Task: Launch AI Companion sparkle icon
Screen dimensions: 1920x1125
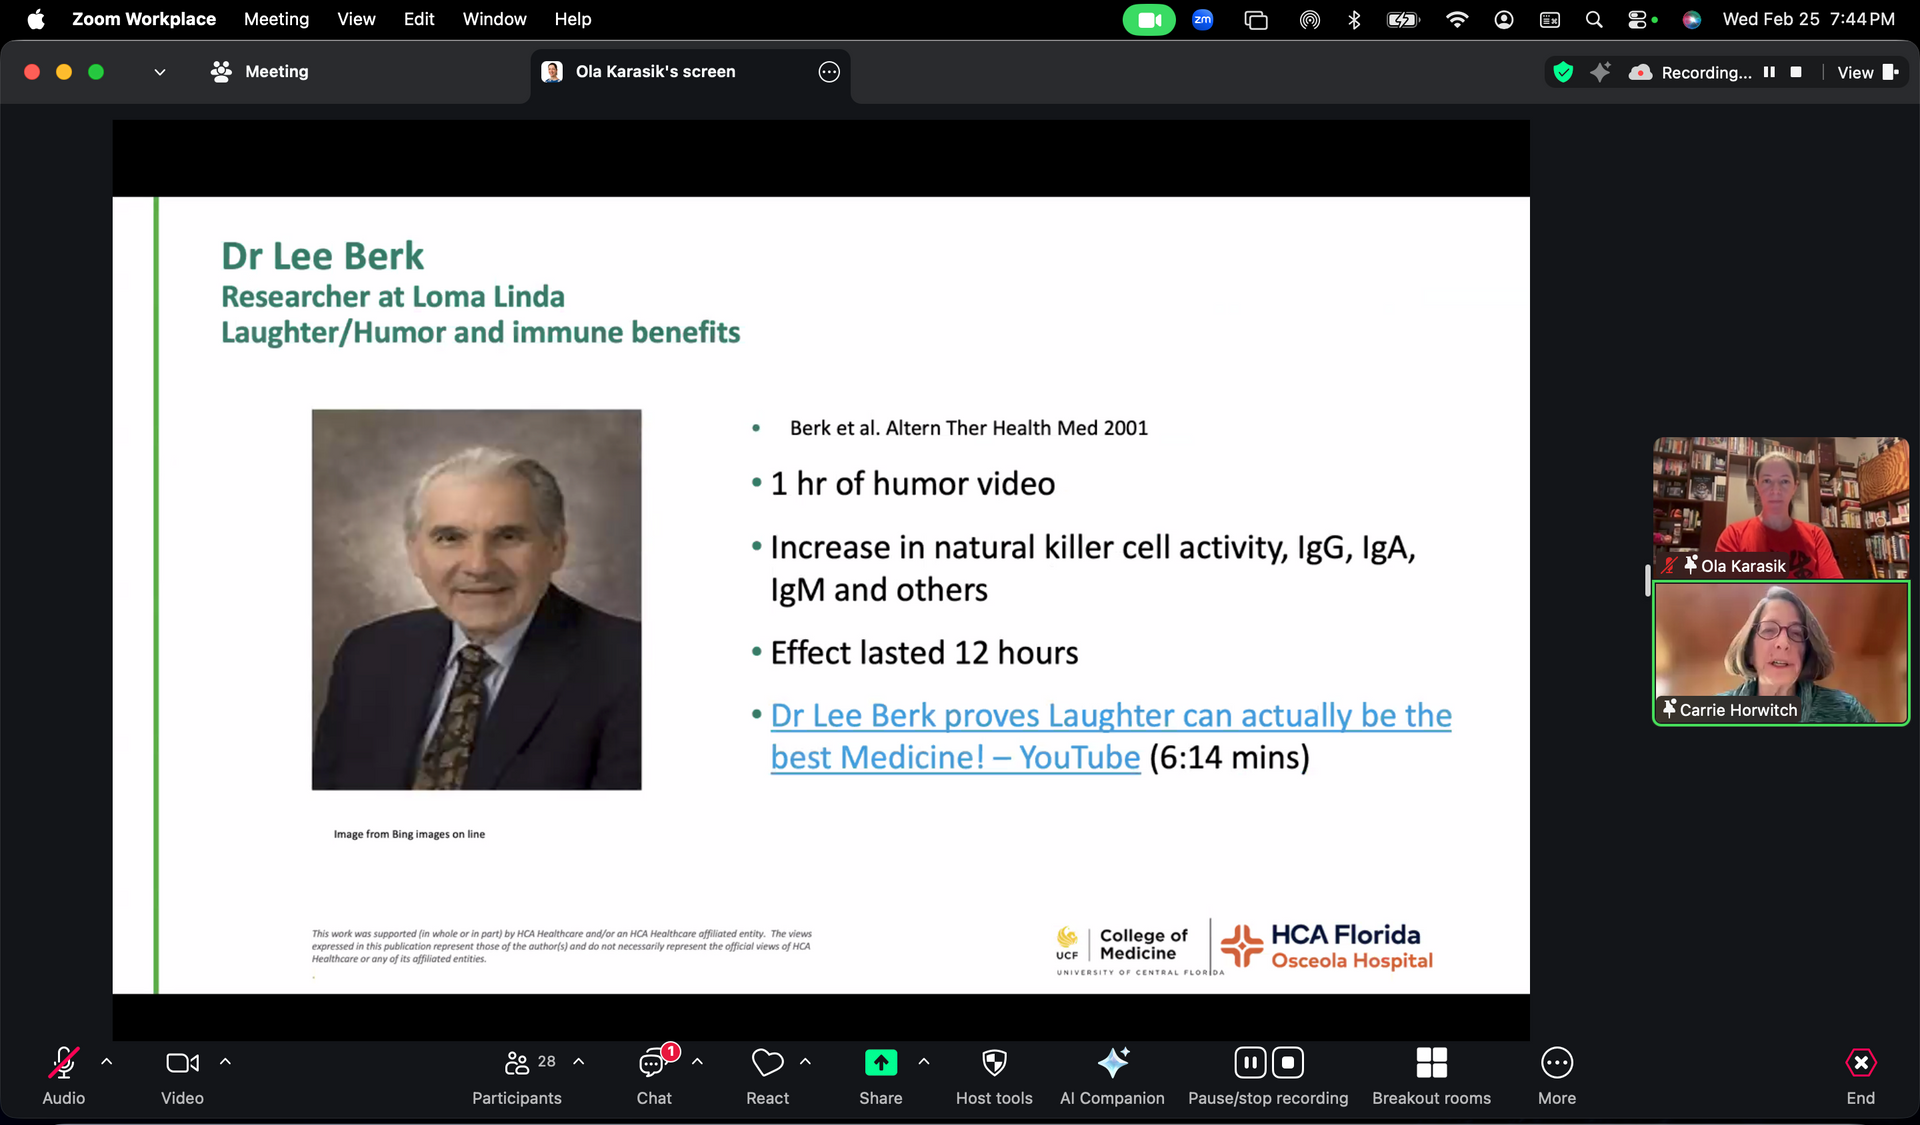Action: 1112,1063
